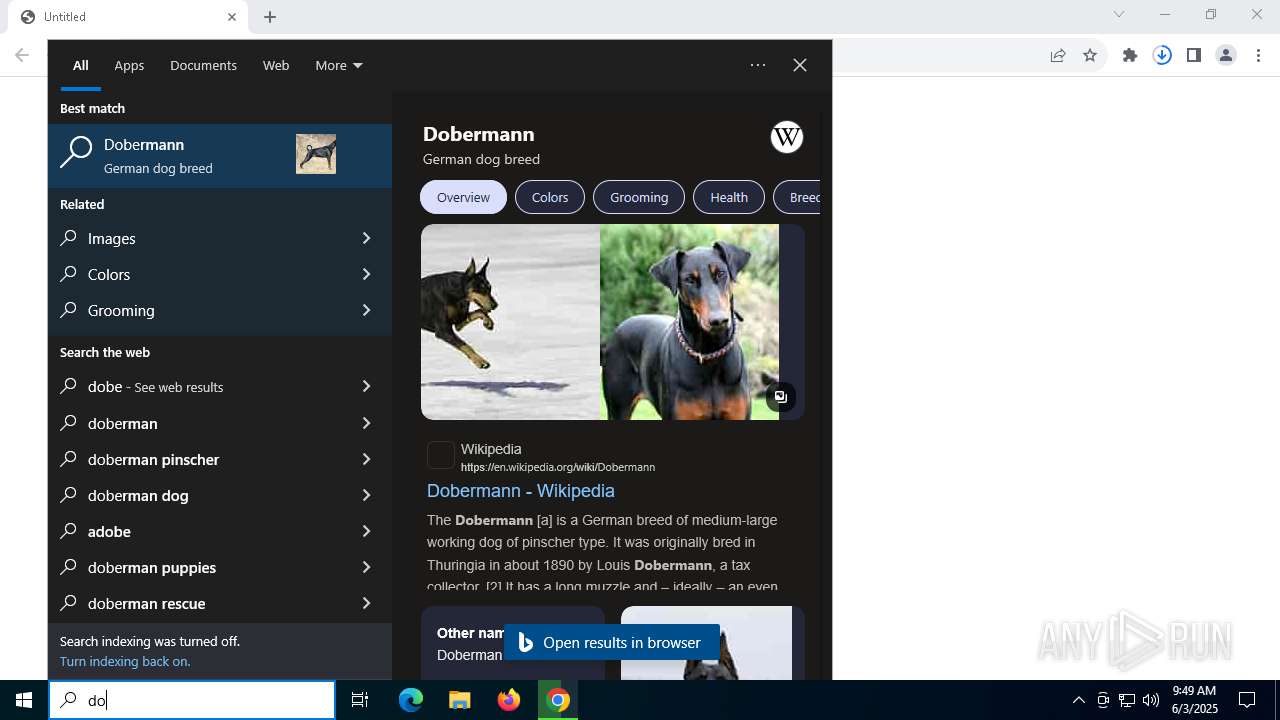Switch to Documents search tab

(x=203, y=65)
